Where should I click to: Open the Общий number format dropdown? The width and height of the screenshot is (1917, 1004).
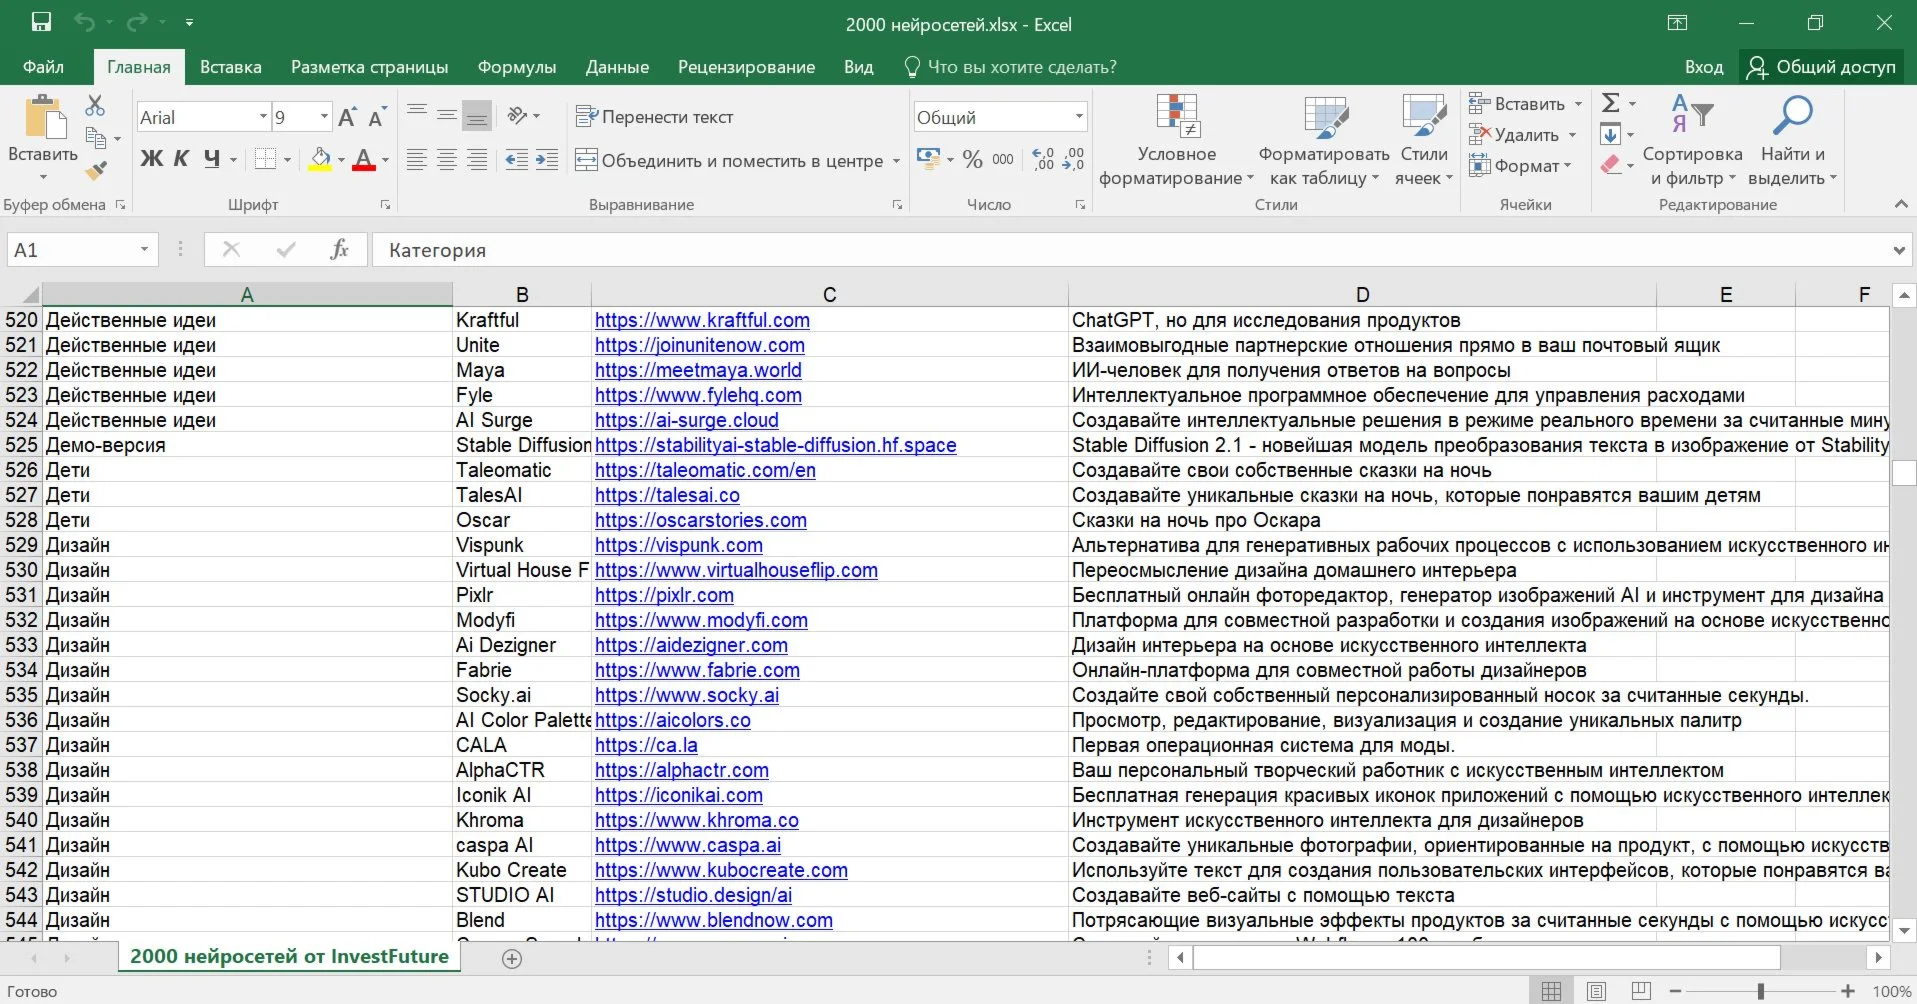click(x=1078, y=117)
